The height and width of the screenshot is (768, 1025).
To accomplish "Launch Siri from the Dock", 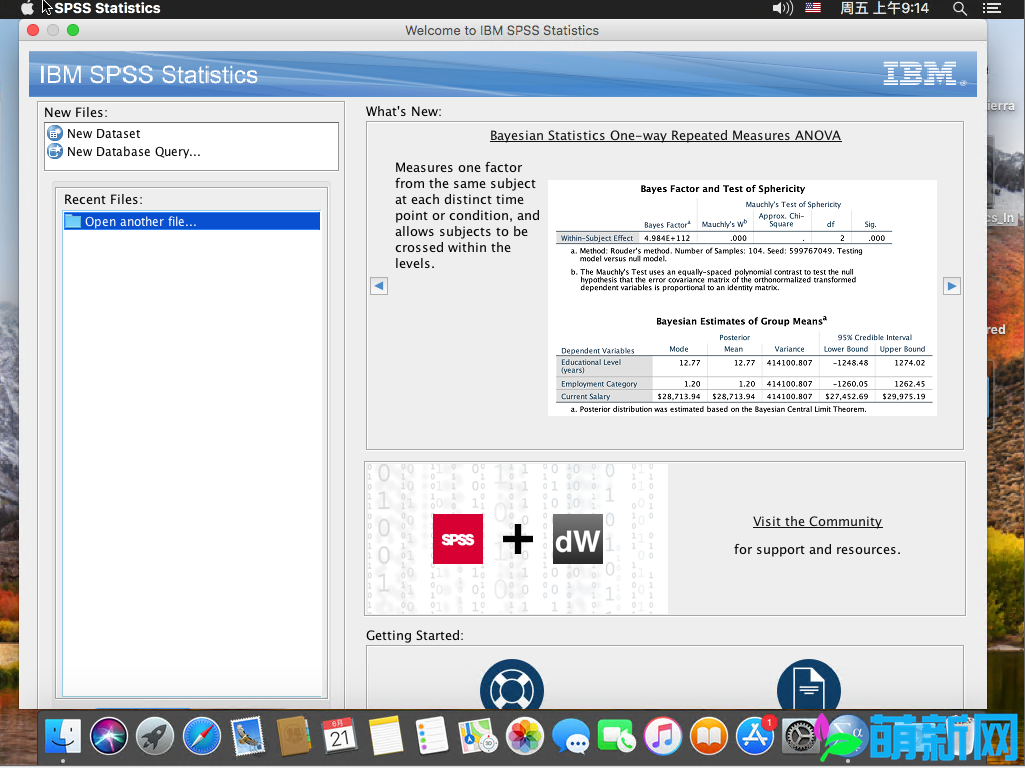I will (x=109, y=736).
